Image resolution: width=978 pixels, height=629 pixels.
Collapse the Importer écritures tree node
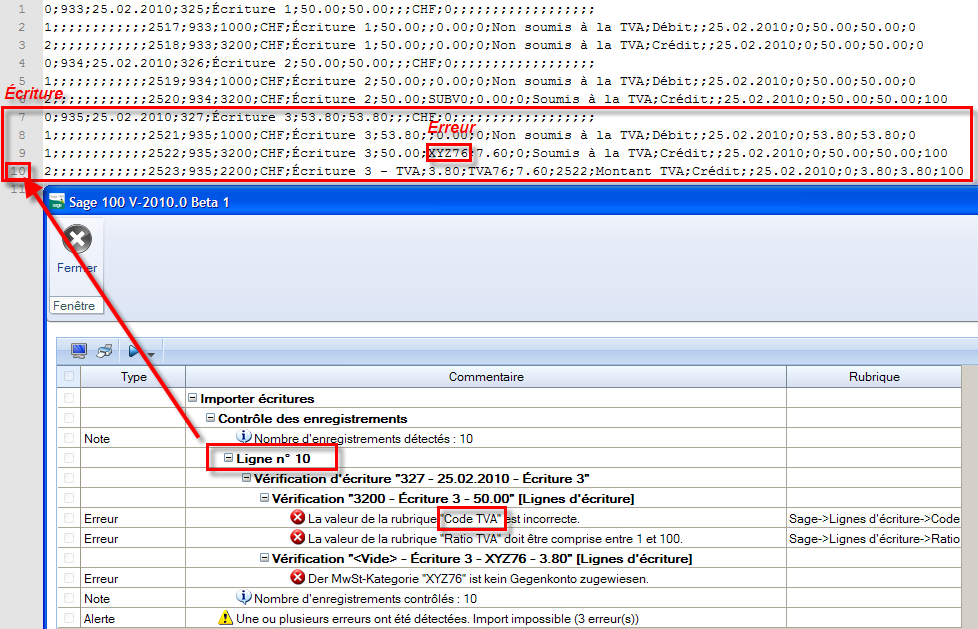click(193, 397)
